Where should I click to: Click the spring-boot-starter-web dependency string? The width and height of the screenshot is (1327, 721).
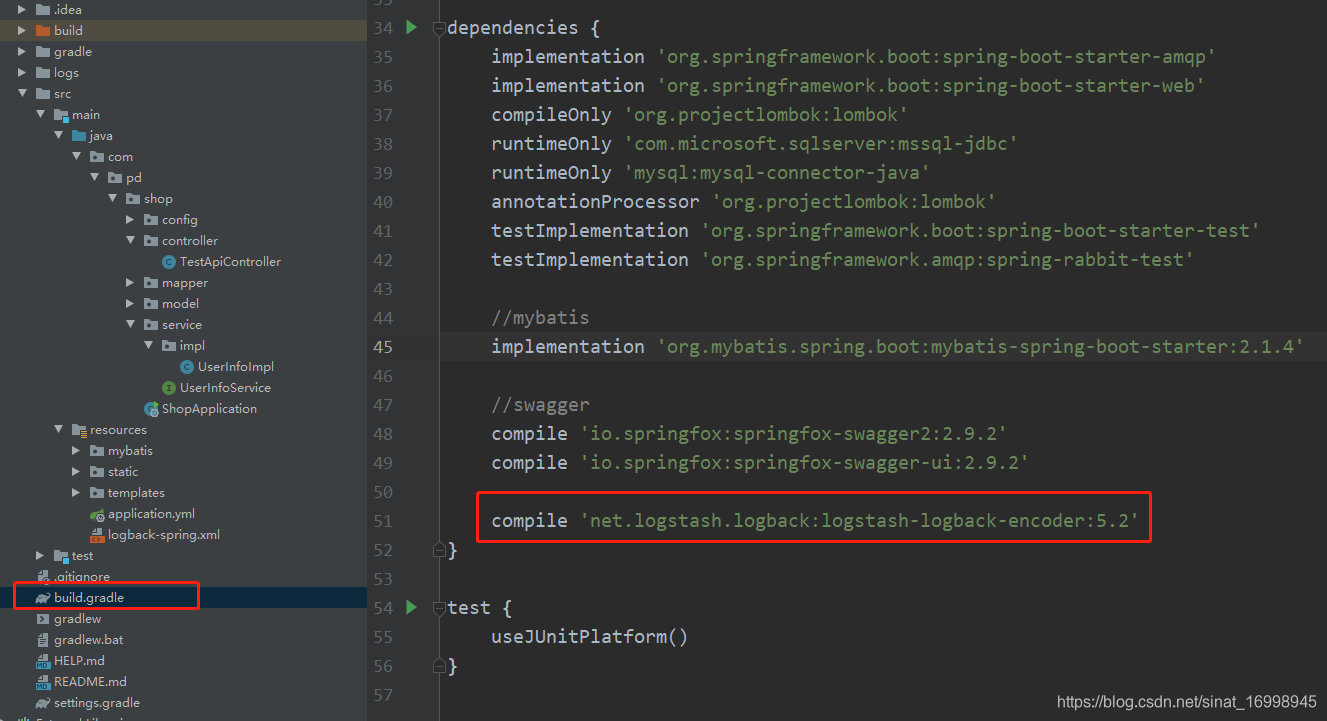tap(930, 86)
